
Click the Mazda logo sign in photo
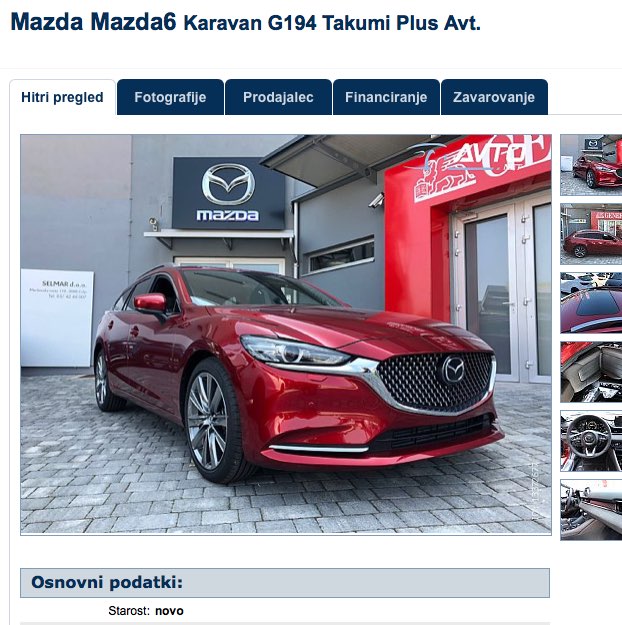tap(228, 193)
